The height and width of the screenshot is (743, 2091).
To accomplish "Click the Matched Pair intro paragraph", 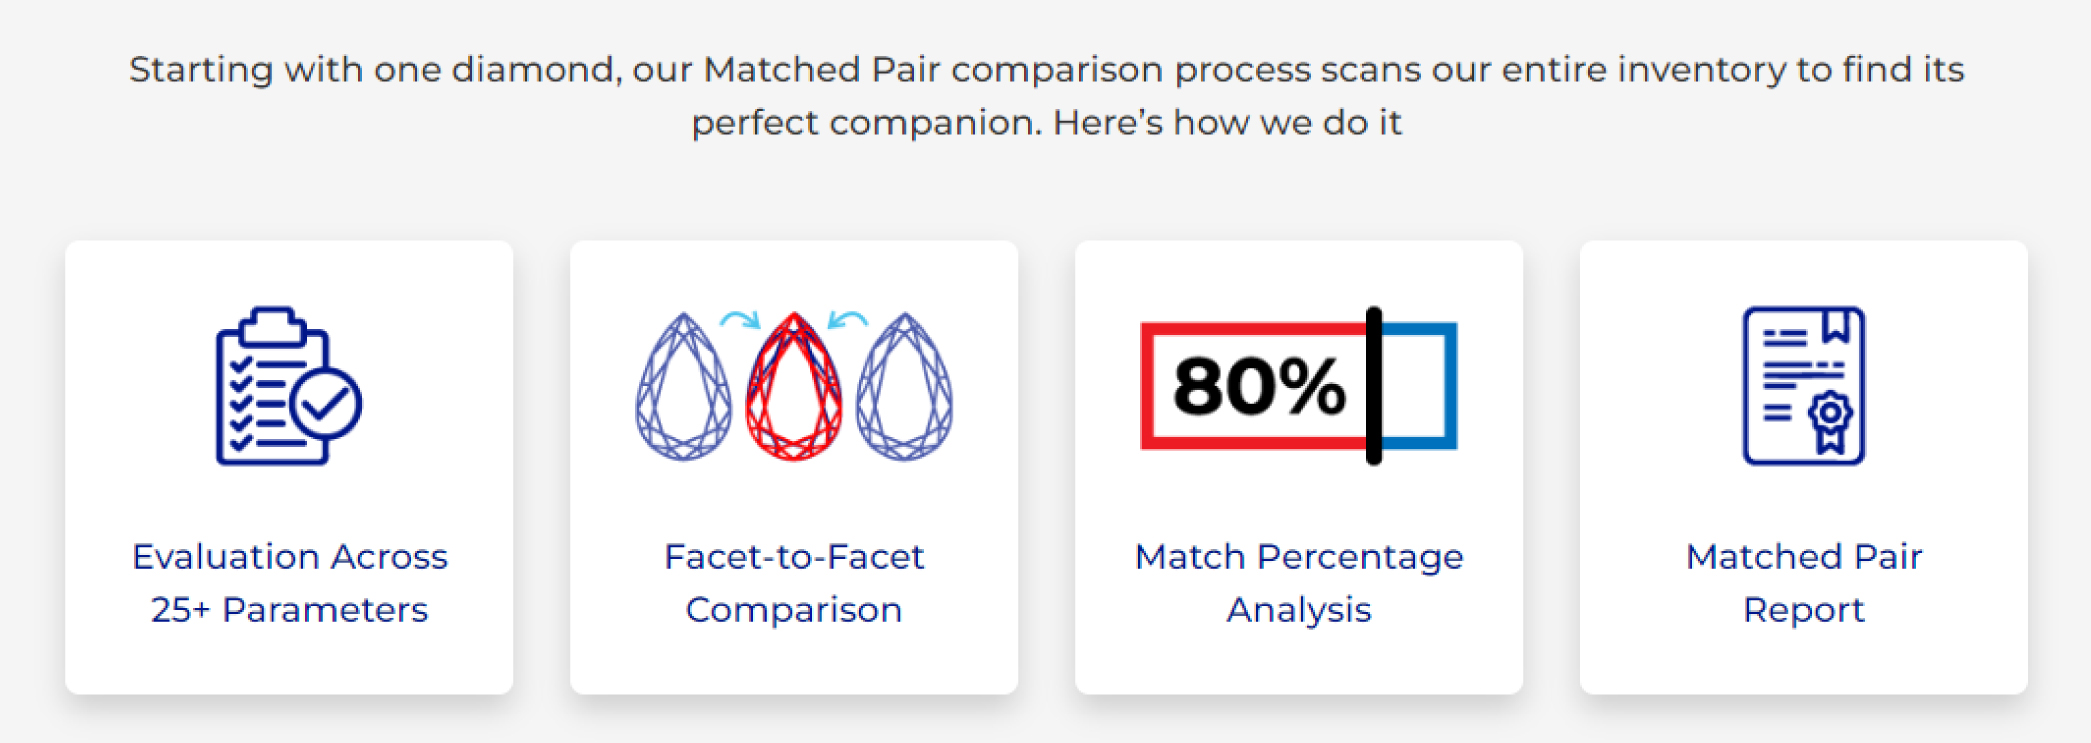I will tap(1046, 96).
